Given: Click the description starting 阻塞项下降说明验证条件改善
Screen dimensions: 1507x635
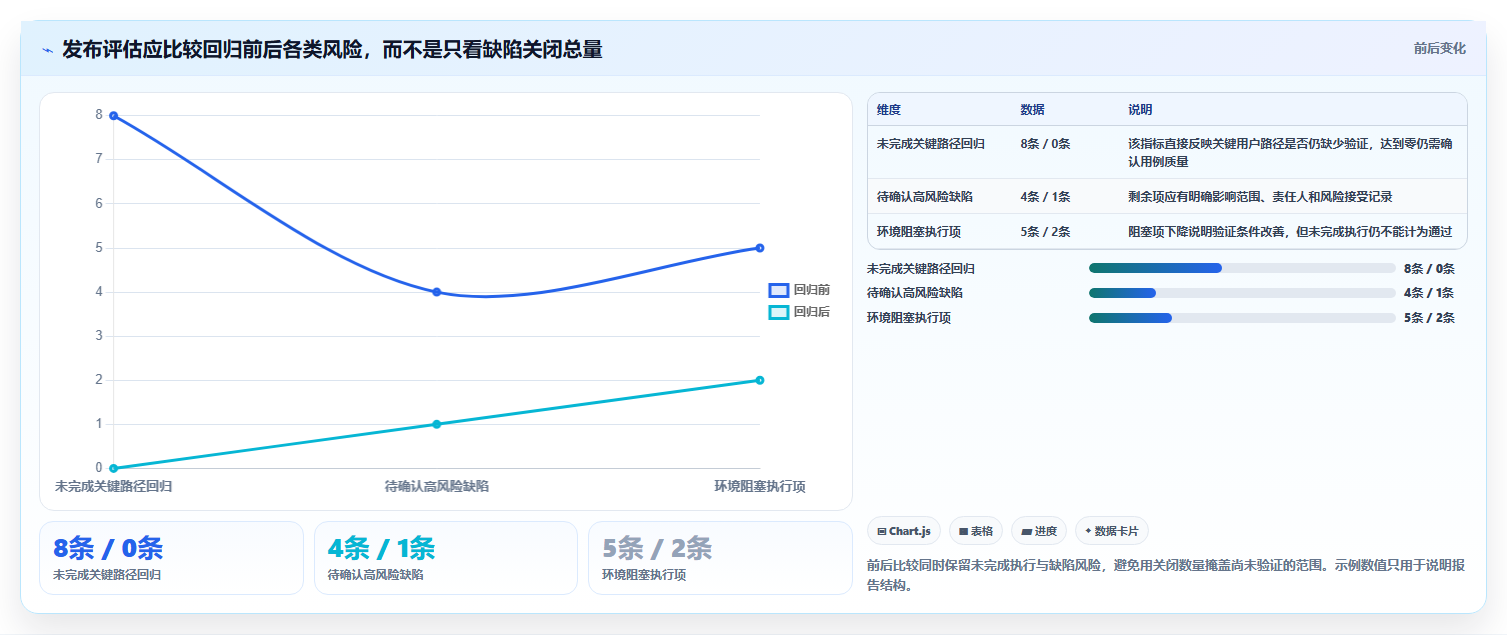Looking at the screenshot, I should tap(1290, 232).
